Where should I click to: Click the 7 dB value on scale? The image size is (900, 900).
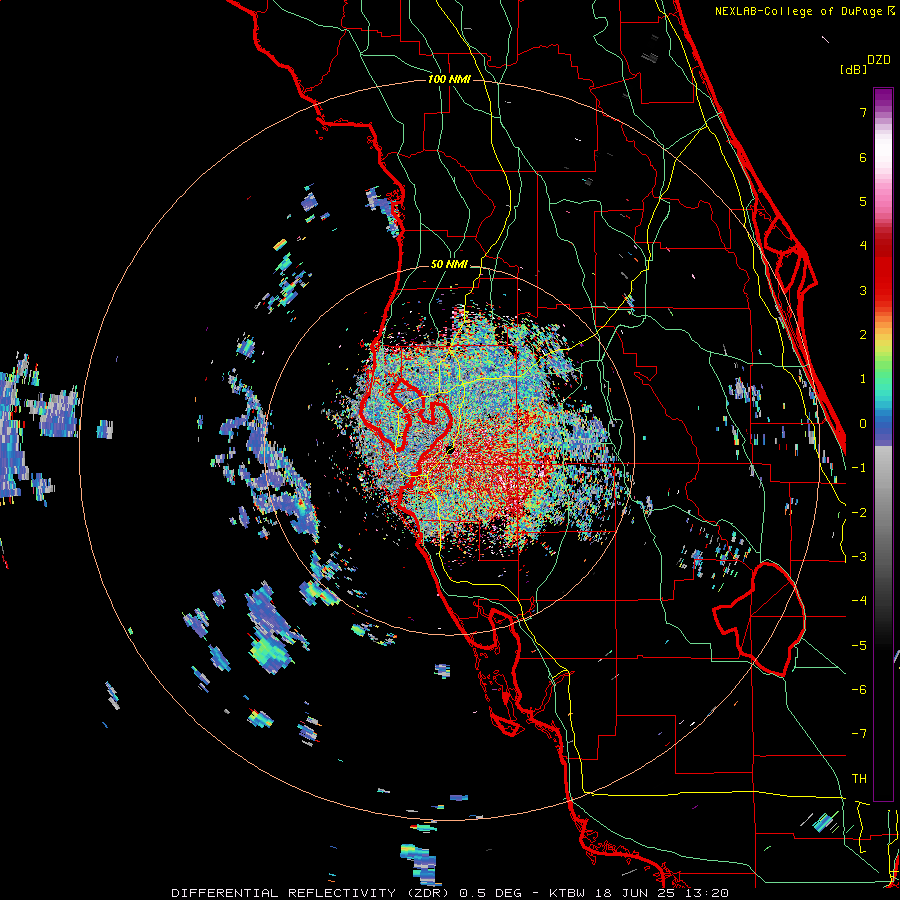click(x=863, y=112)
